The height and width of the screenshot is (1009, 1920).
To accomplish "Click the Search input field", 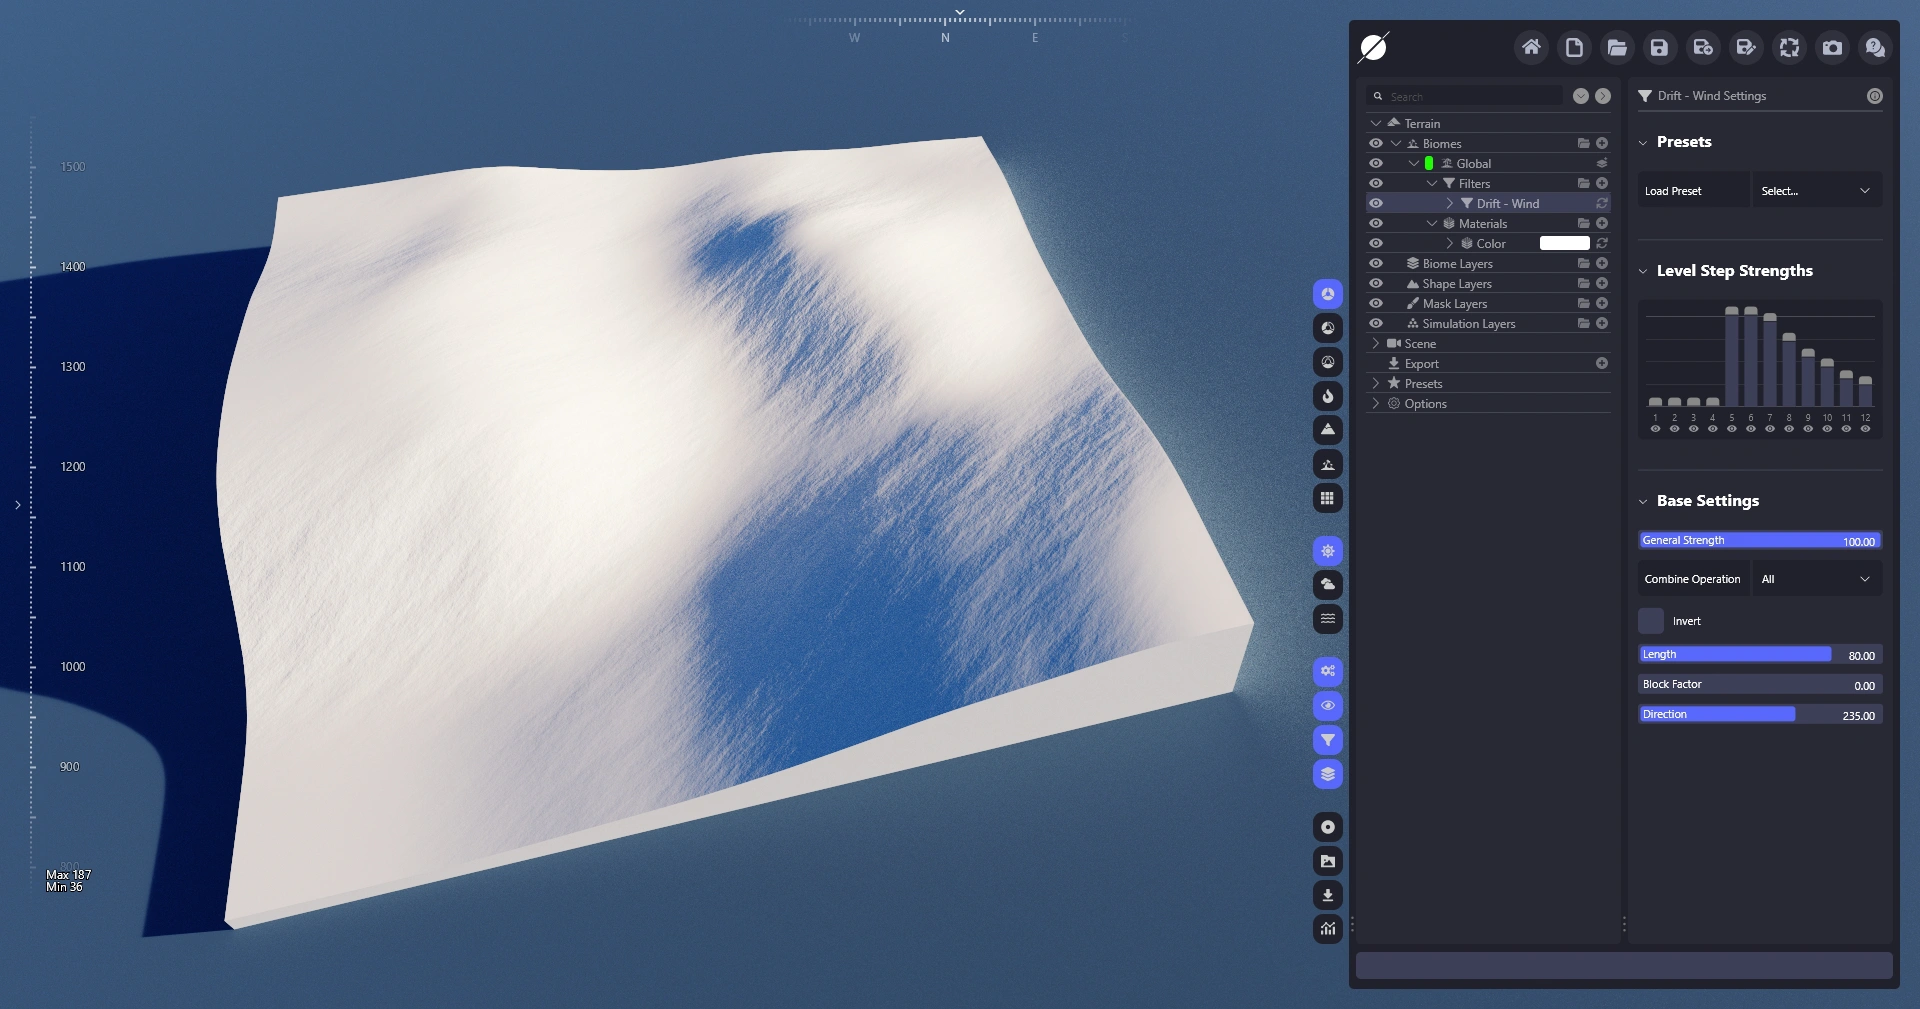I will [1470, 97].
